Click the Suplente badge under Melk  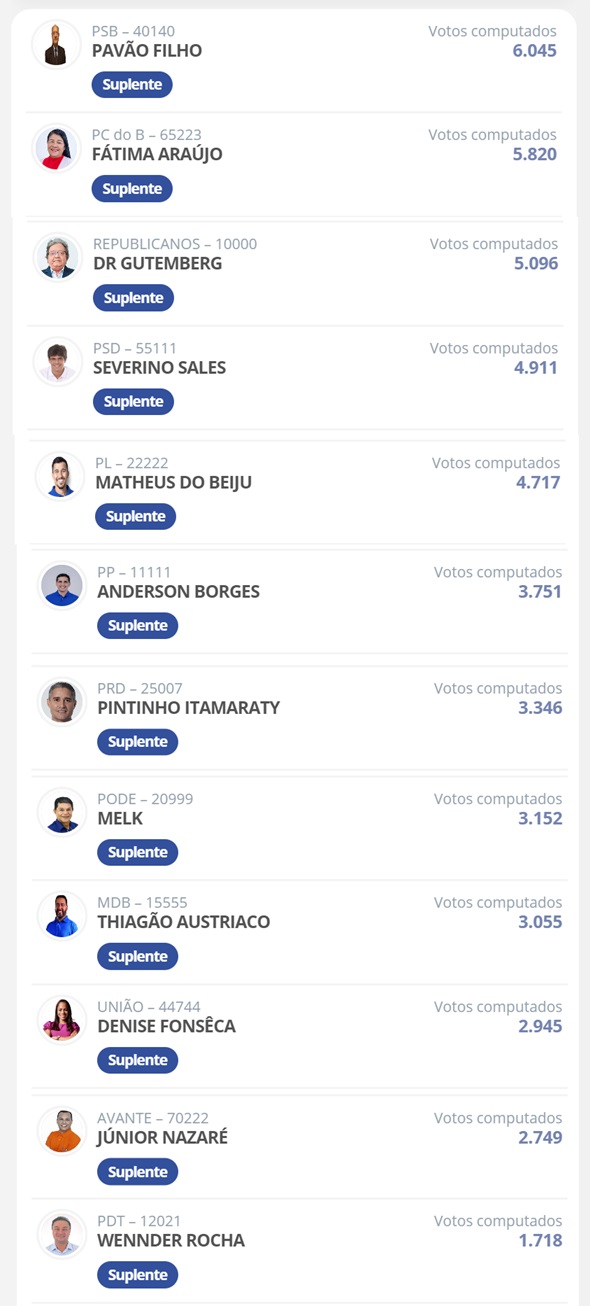point(137,852)
